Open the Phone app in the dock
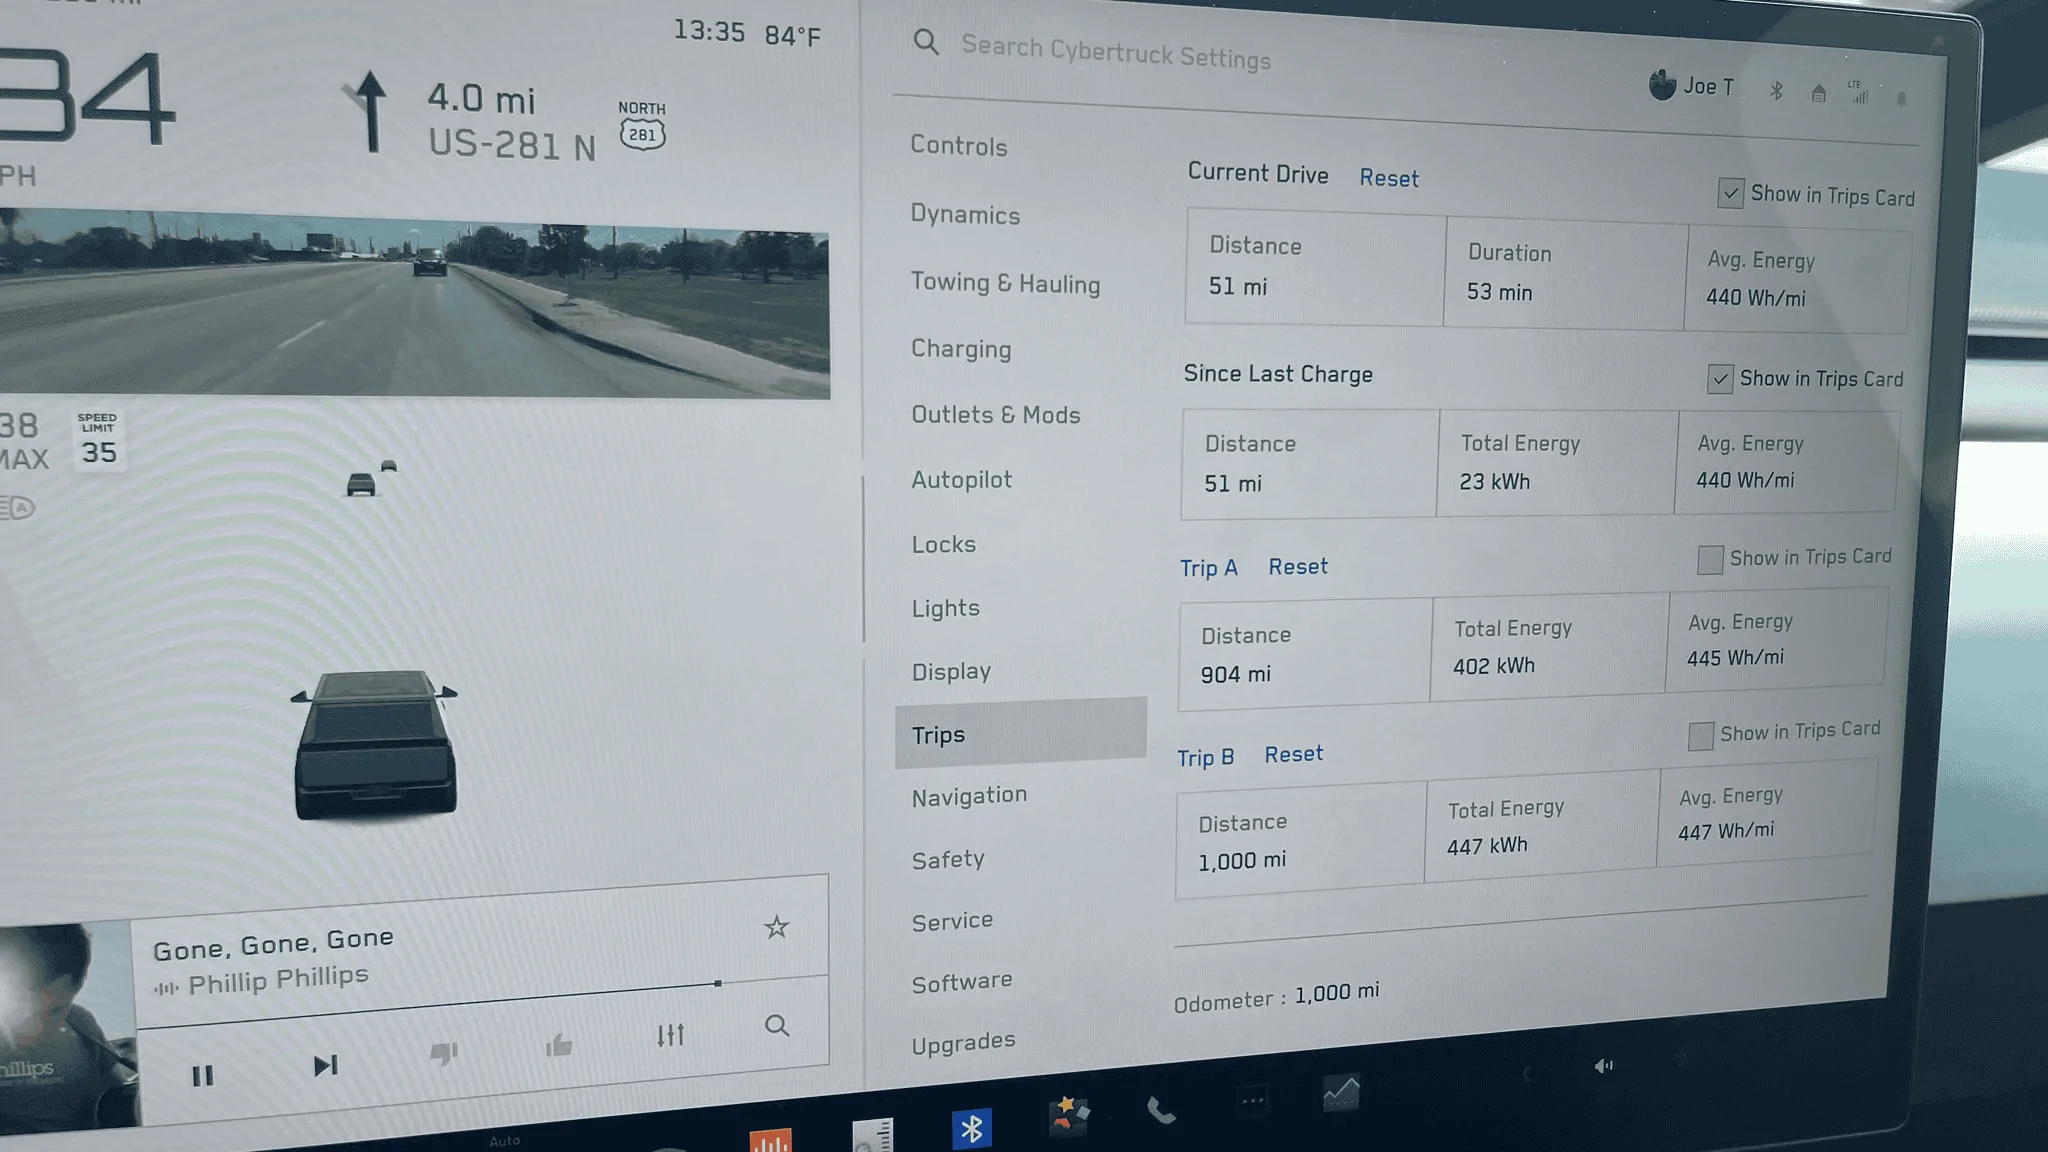Image resolution: width=2048 pixels, height=1152 pixels. click(x=1161, y=1109)
